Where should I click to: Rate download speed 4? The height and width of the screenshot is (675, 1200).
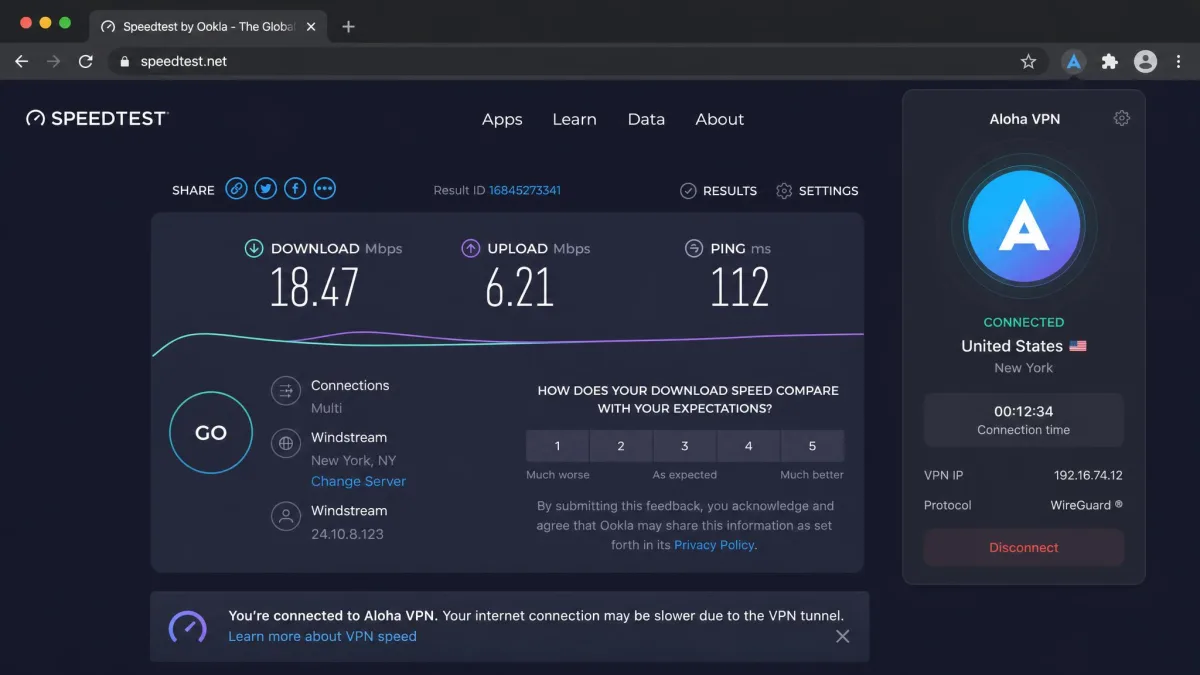748,446
